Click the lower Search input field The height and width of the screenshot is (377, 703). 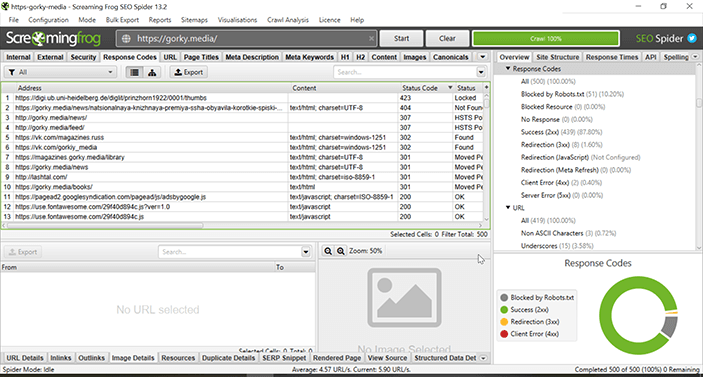230,252
